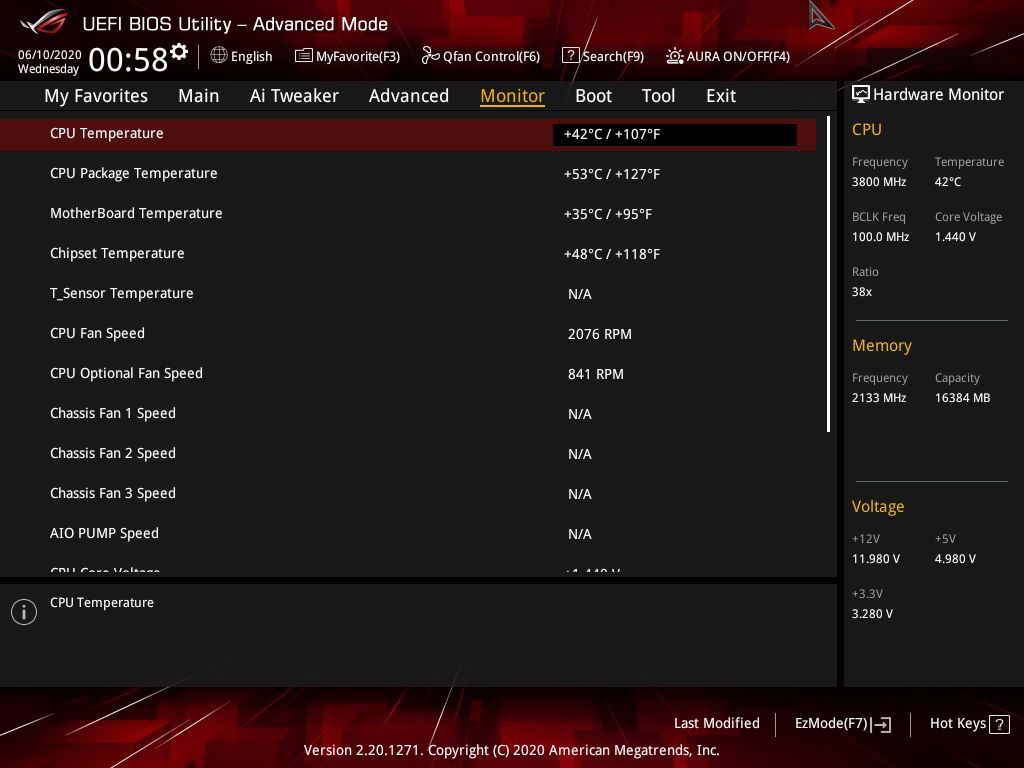The height and width of the screenshot is (768, 1024).
Task: Click the Voltage section heading
Action: point(878,507)
